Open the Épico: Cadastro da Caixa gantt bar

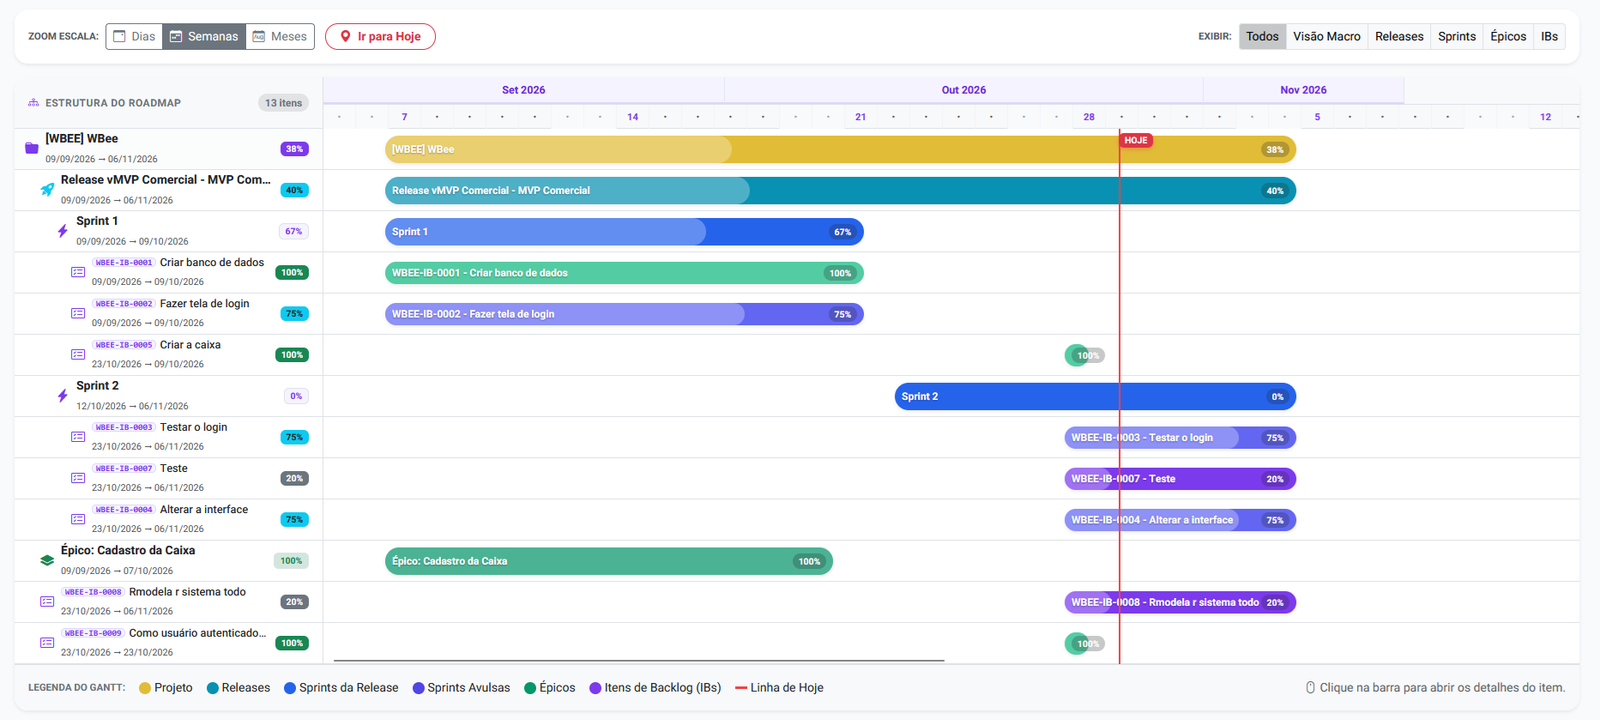[x=609, y=561]
